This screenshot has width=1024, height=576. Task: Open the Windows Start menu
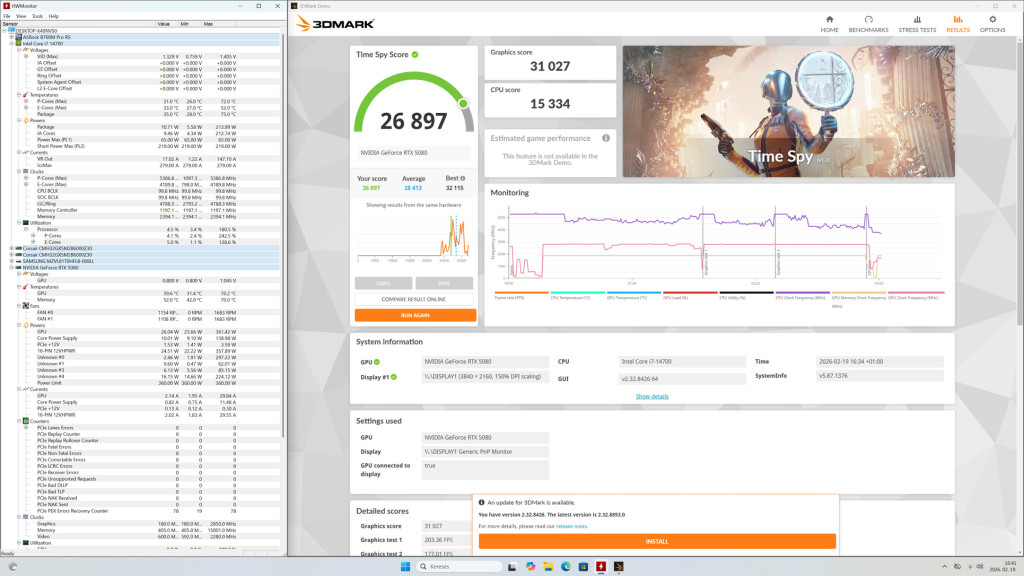pyautogui.click(x=406, y=567)
